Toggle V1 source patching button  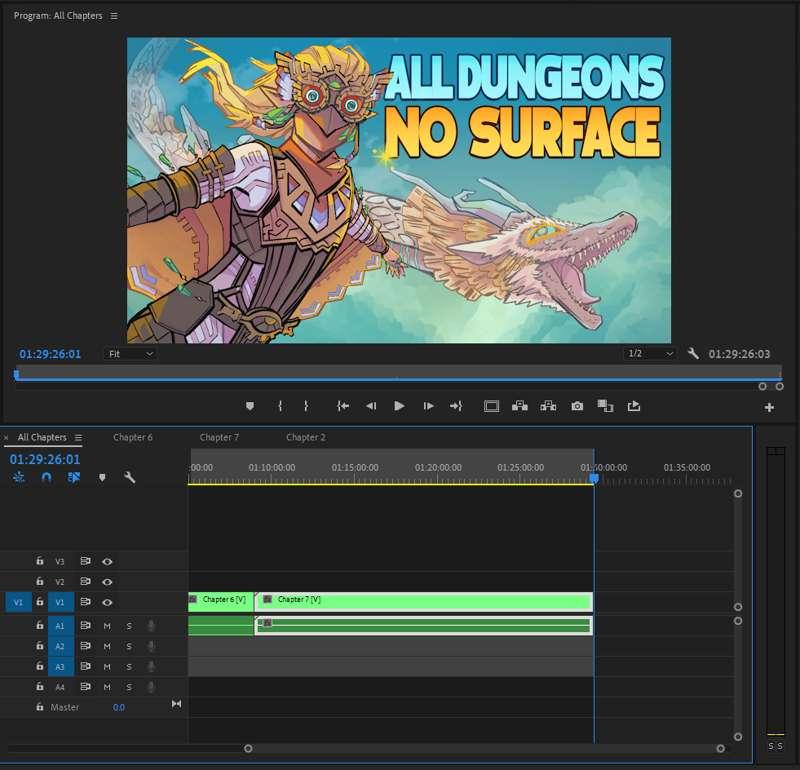(18, 602)
